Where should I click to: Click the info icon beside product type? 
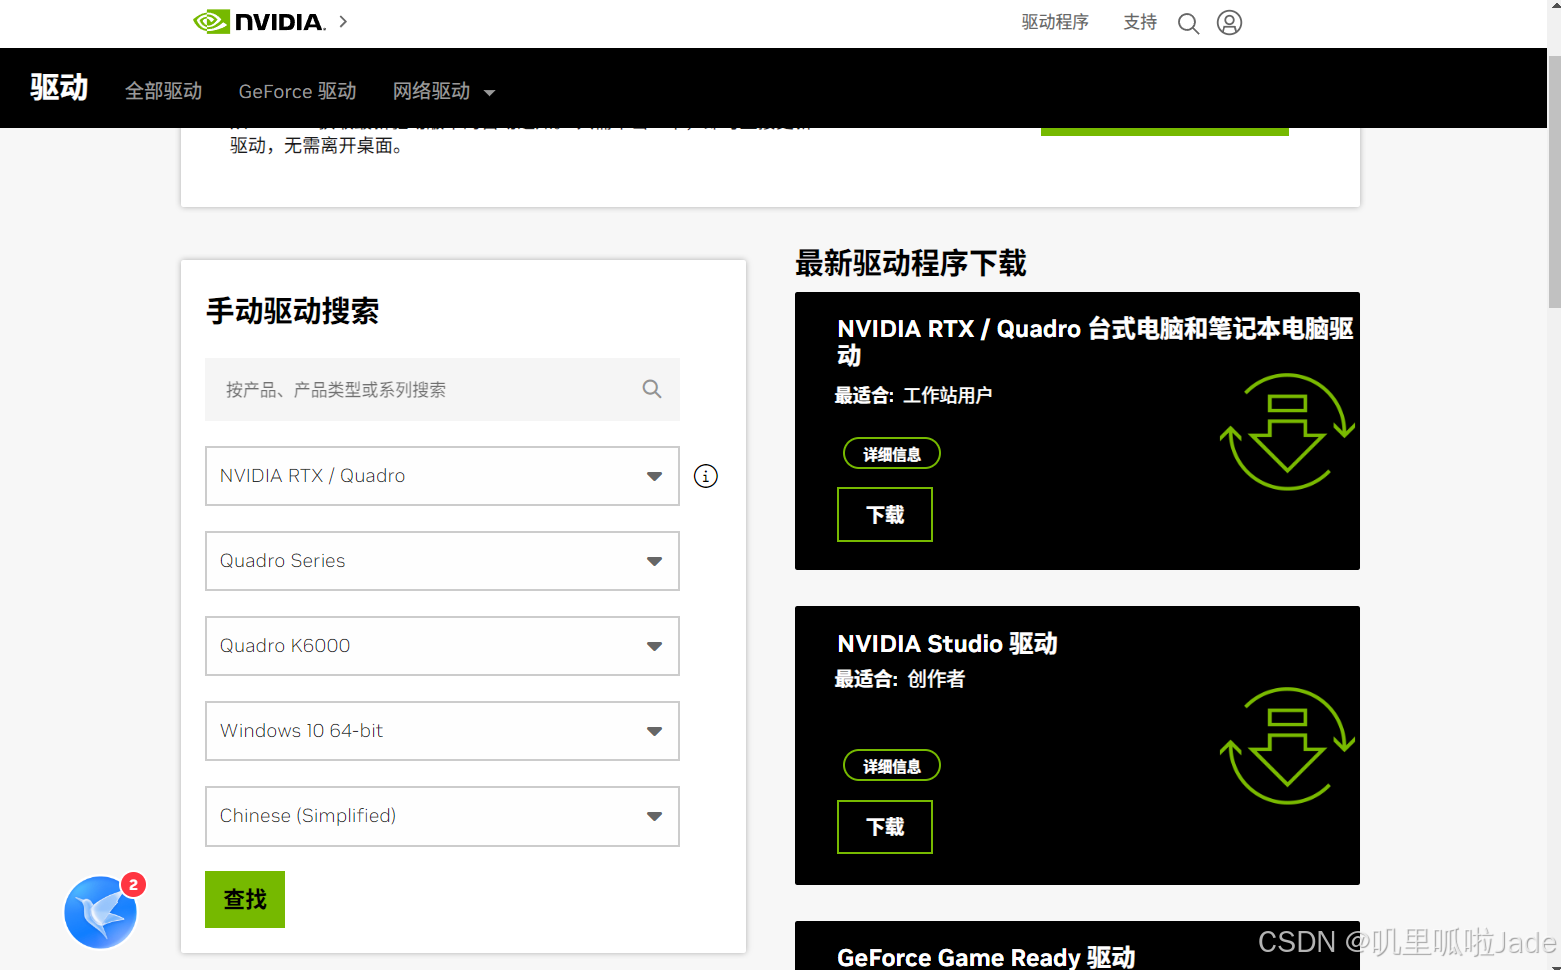tap(706, 476)
